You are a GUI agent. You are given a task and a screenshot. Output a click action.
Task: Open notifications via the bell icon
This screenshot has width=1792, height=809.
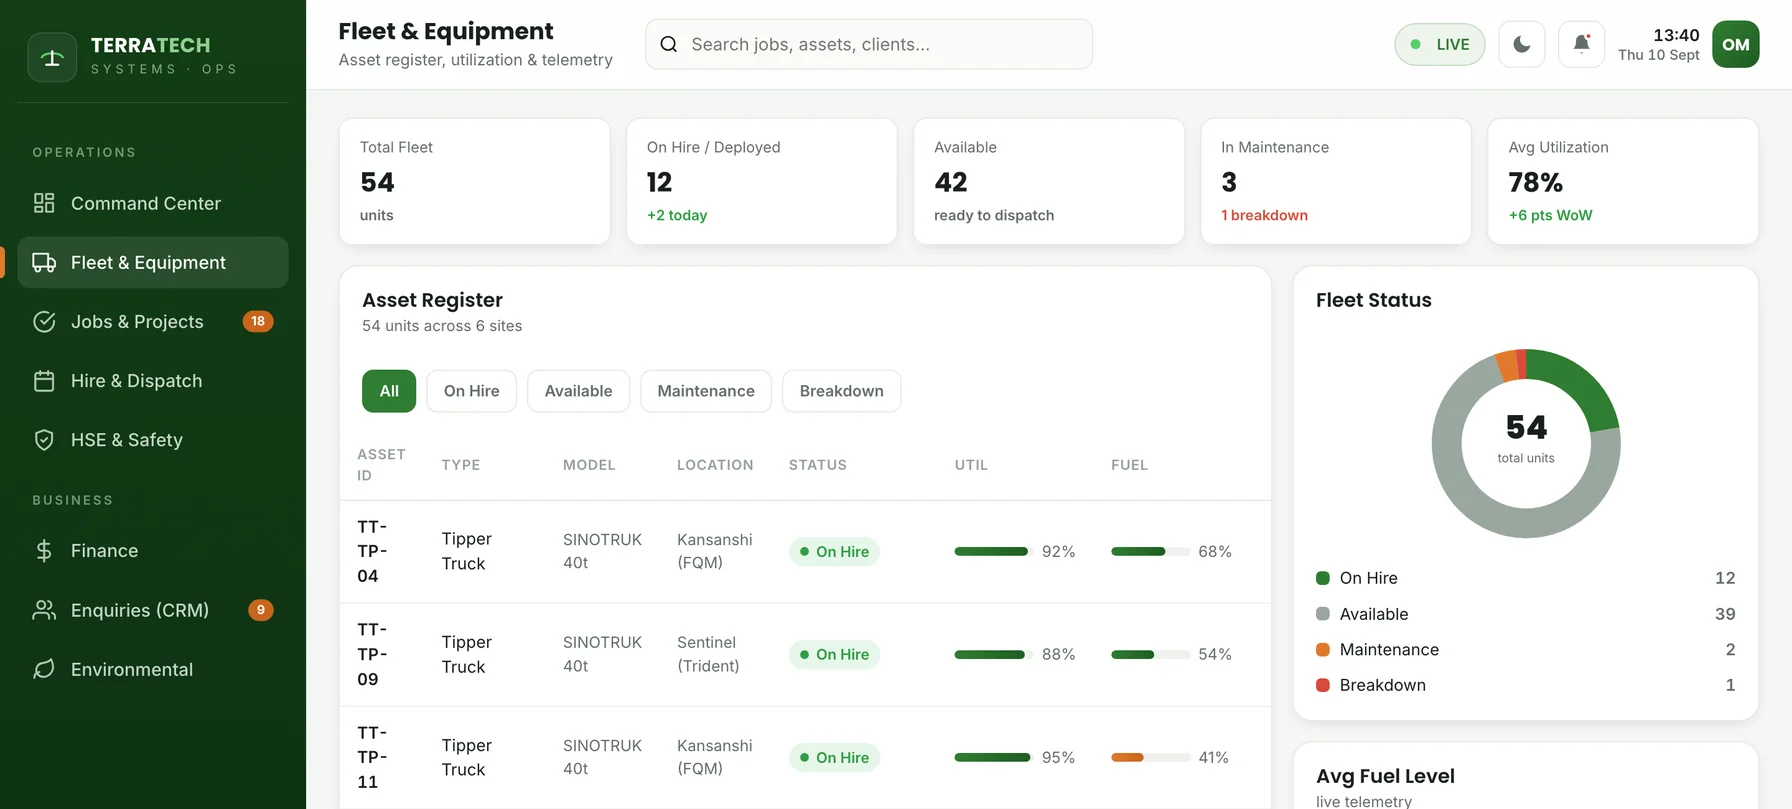(1581, 44)
